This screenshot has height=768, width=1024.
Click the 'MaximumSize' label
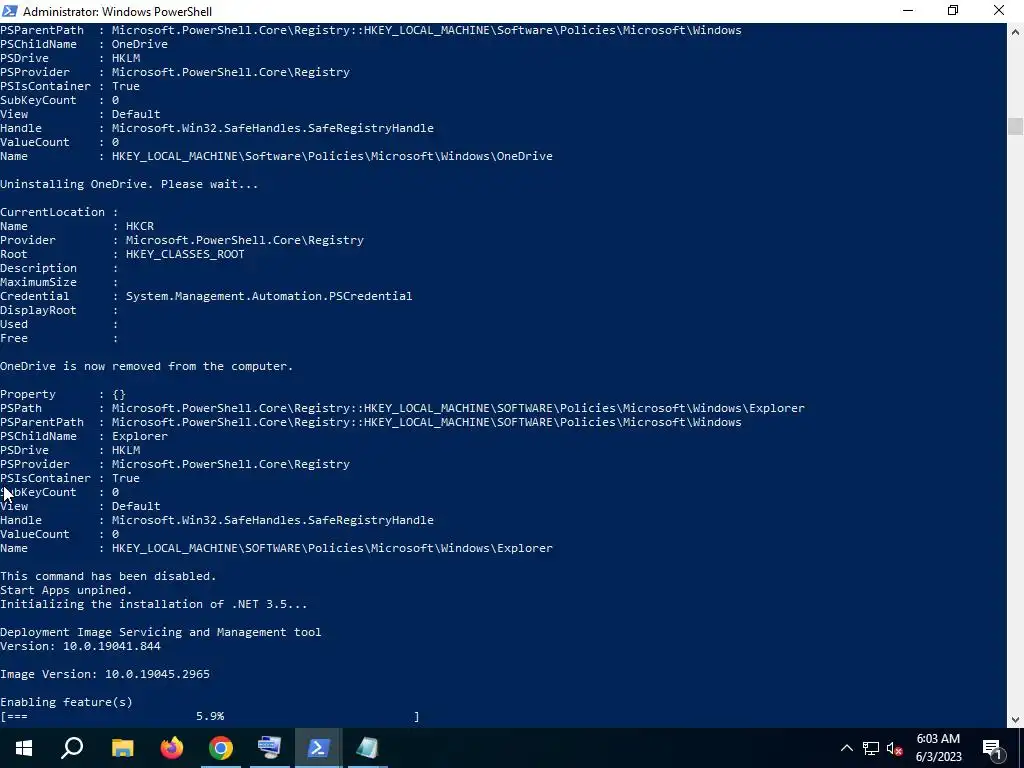click(x=39, y=282)
